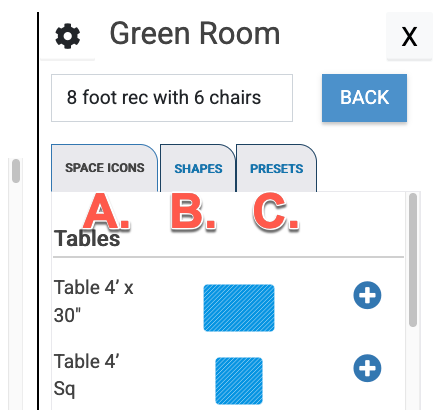Click the blue BACK button
The height and width of the screenshot is (410, 441).
pos(364,98)
